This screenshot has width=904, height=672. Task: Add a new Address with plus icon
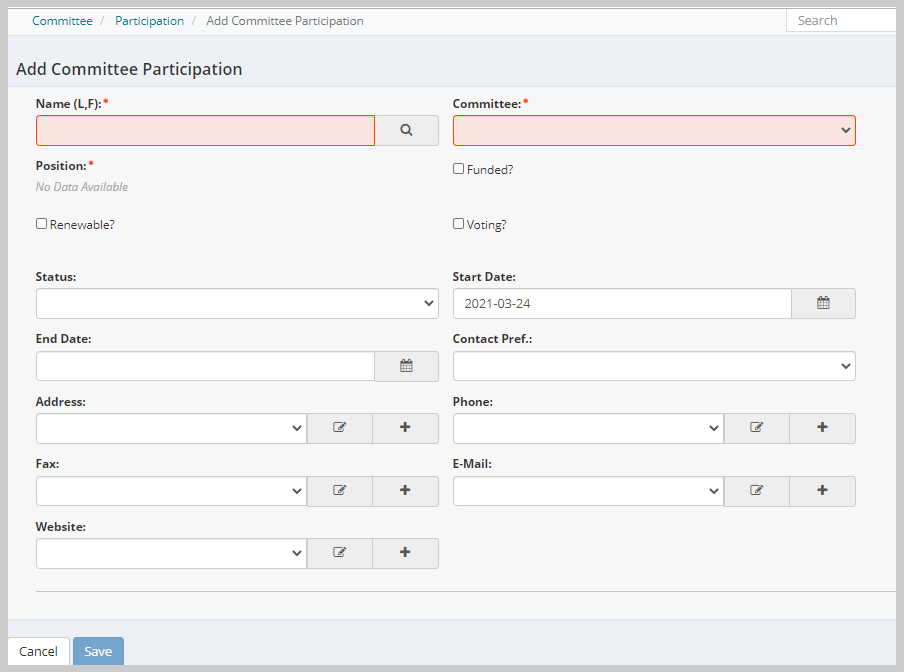tap(405, 428)
